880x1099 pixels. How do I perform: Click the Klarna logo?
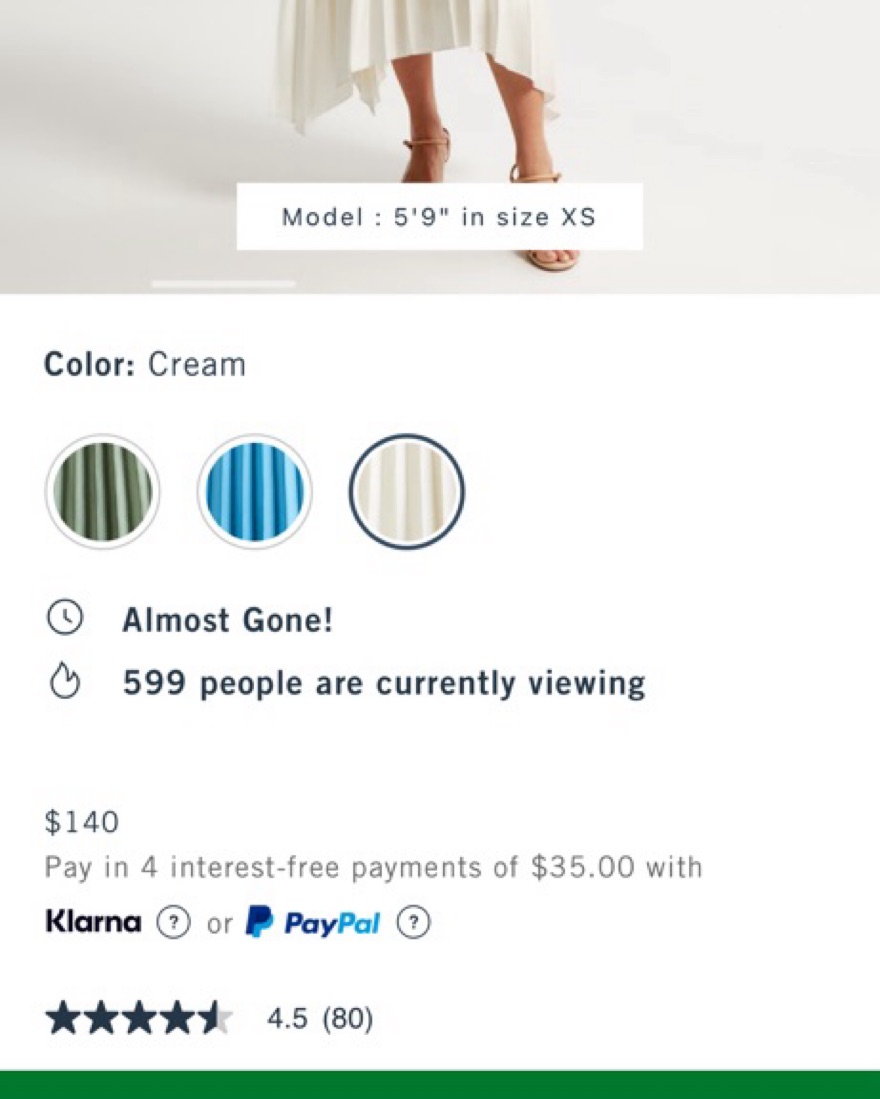tap(94, 922)
